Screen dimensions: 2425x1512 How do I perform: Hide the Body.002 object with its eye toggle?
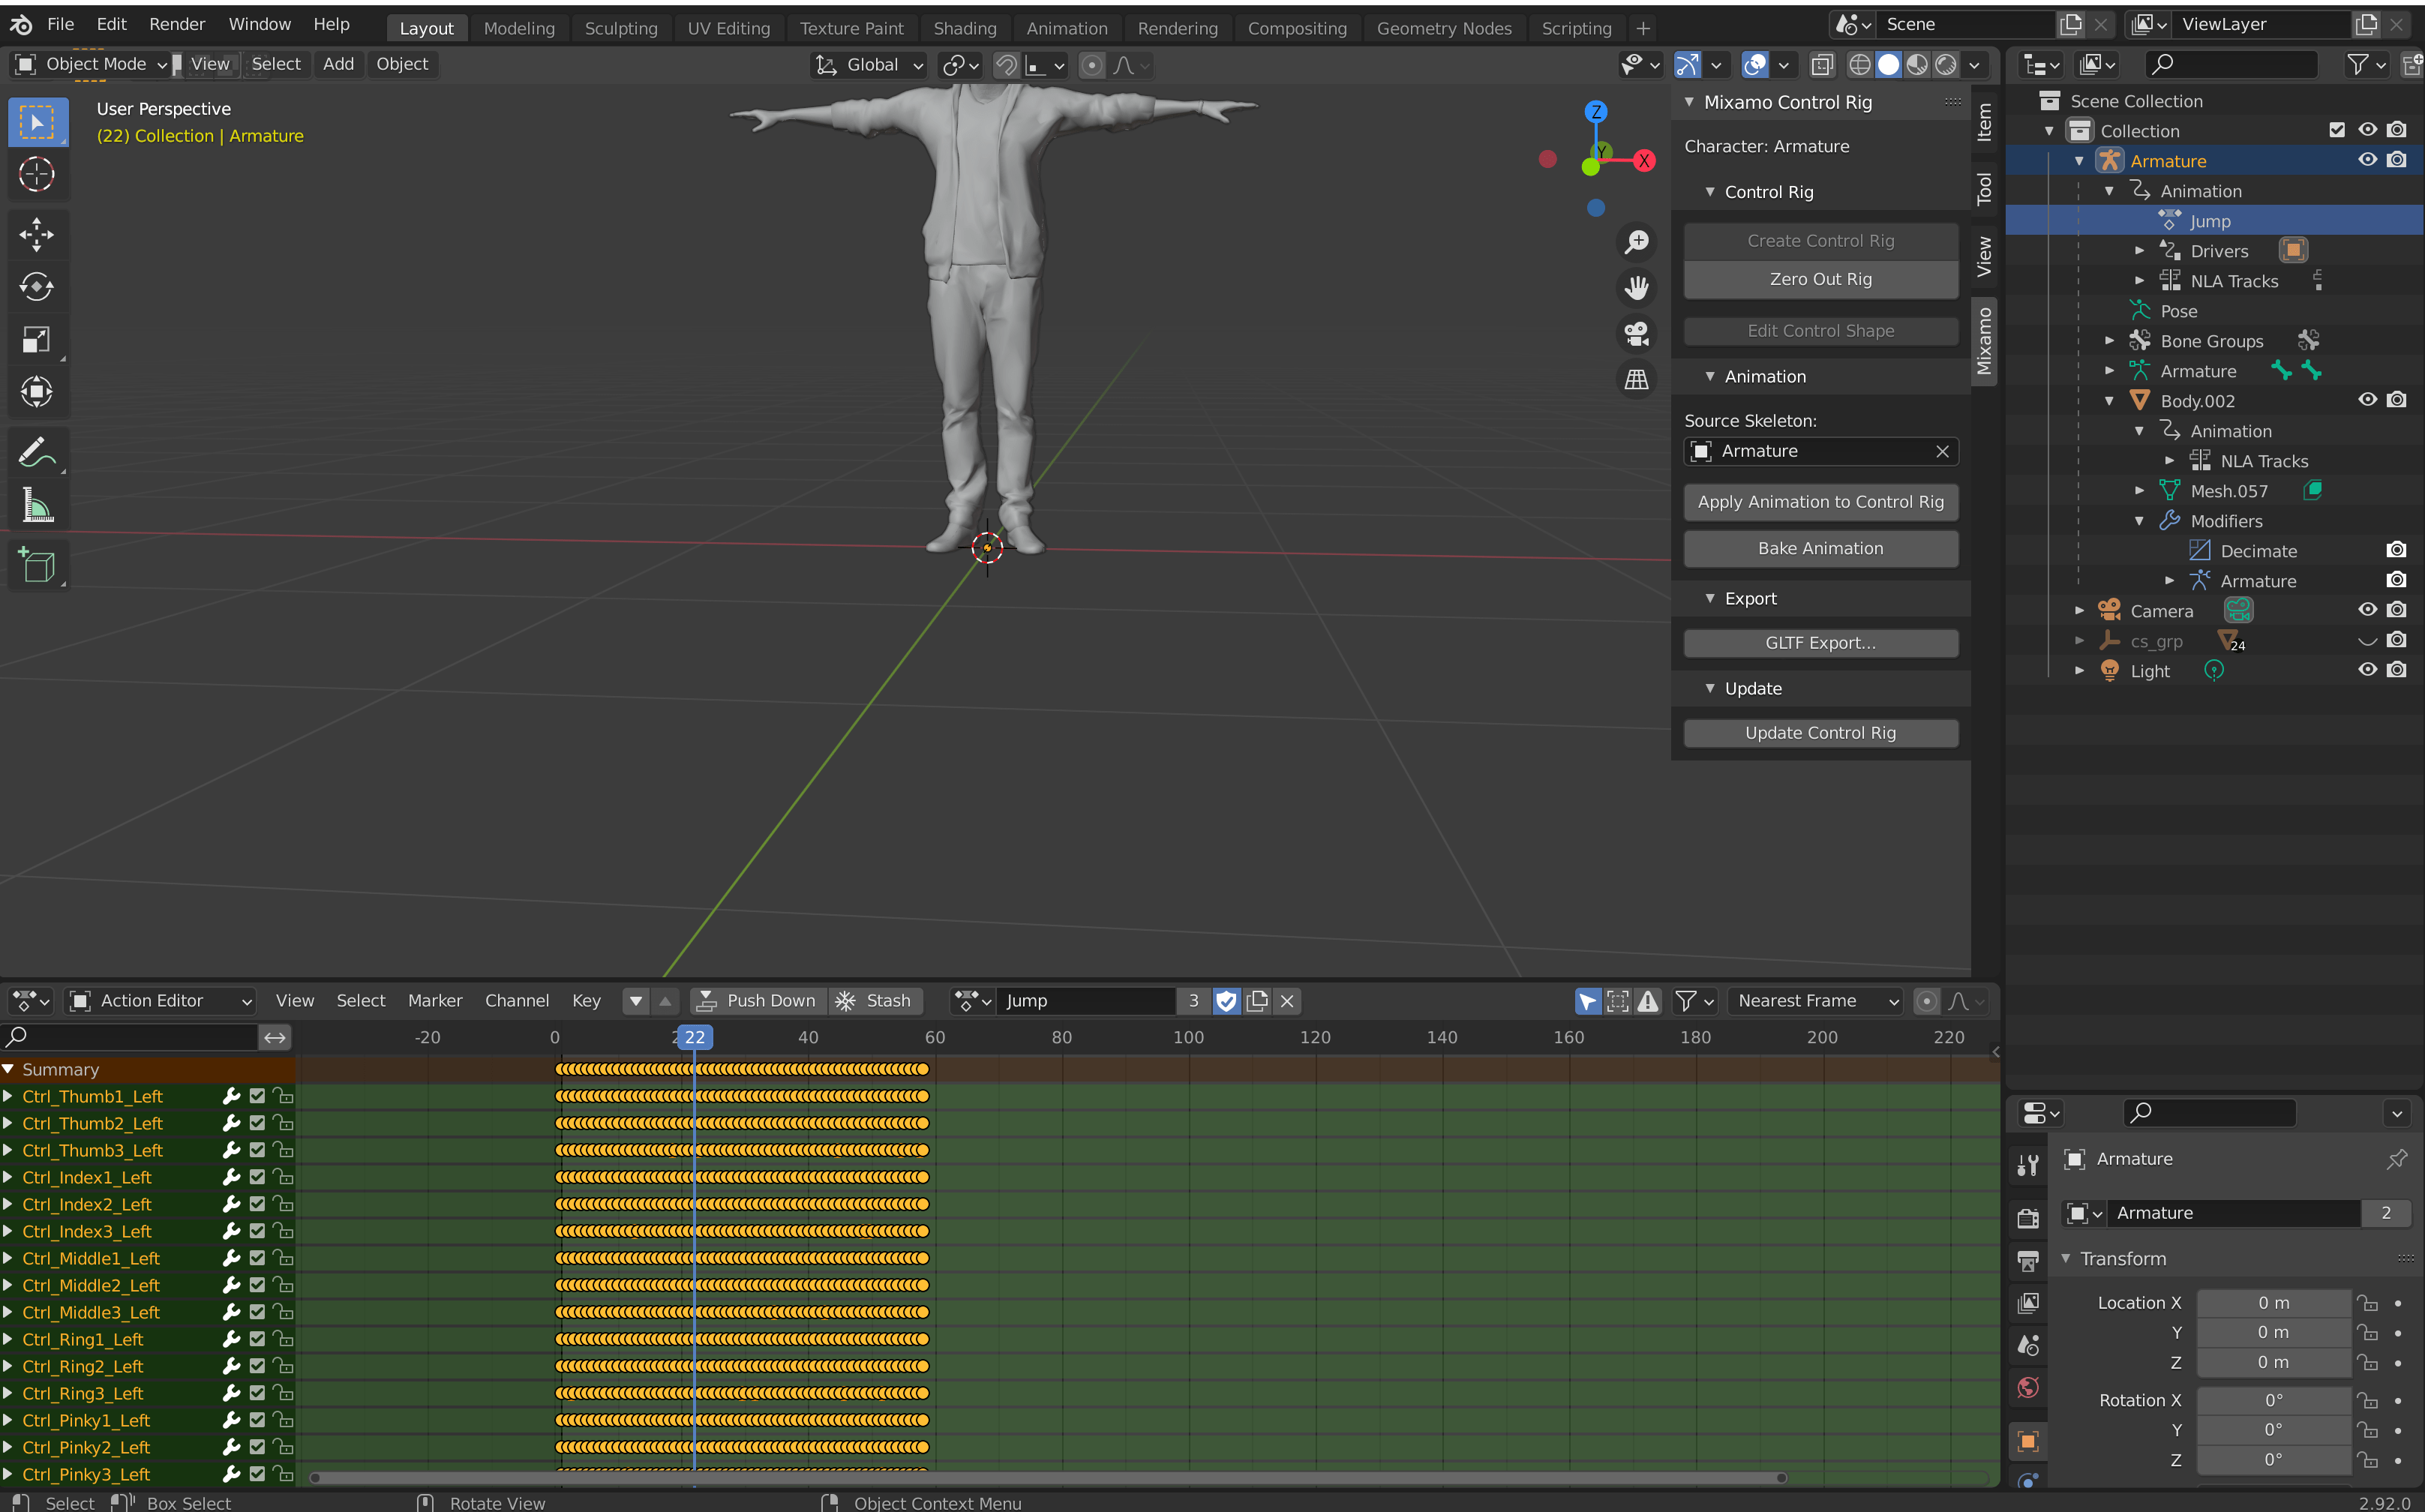(2367, 399)
